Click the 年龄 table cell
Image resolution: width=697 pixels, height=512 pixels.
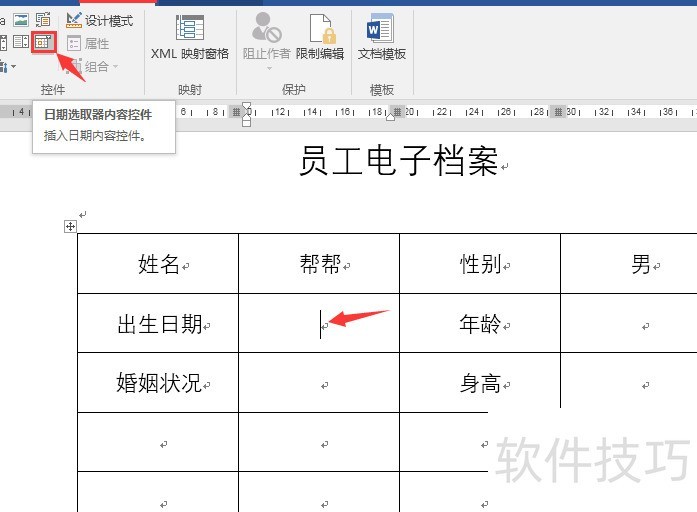(x=480, y=323)
